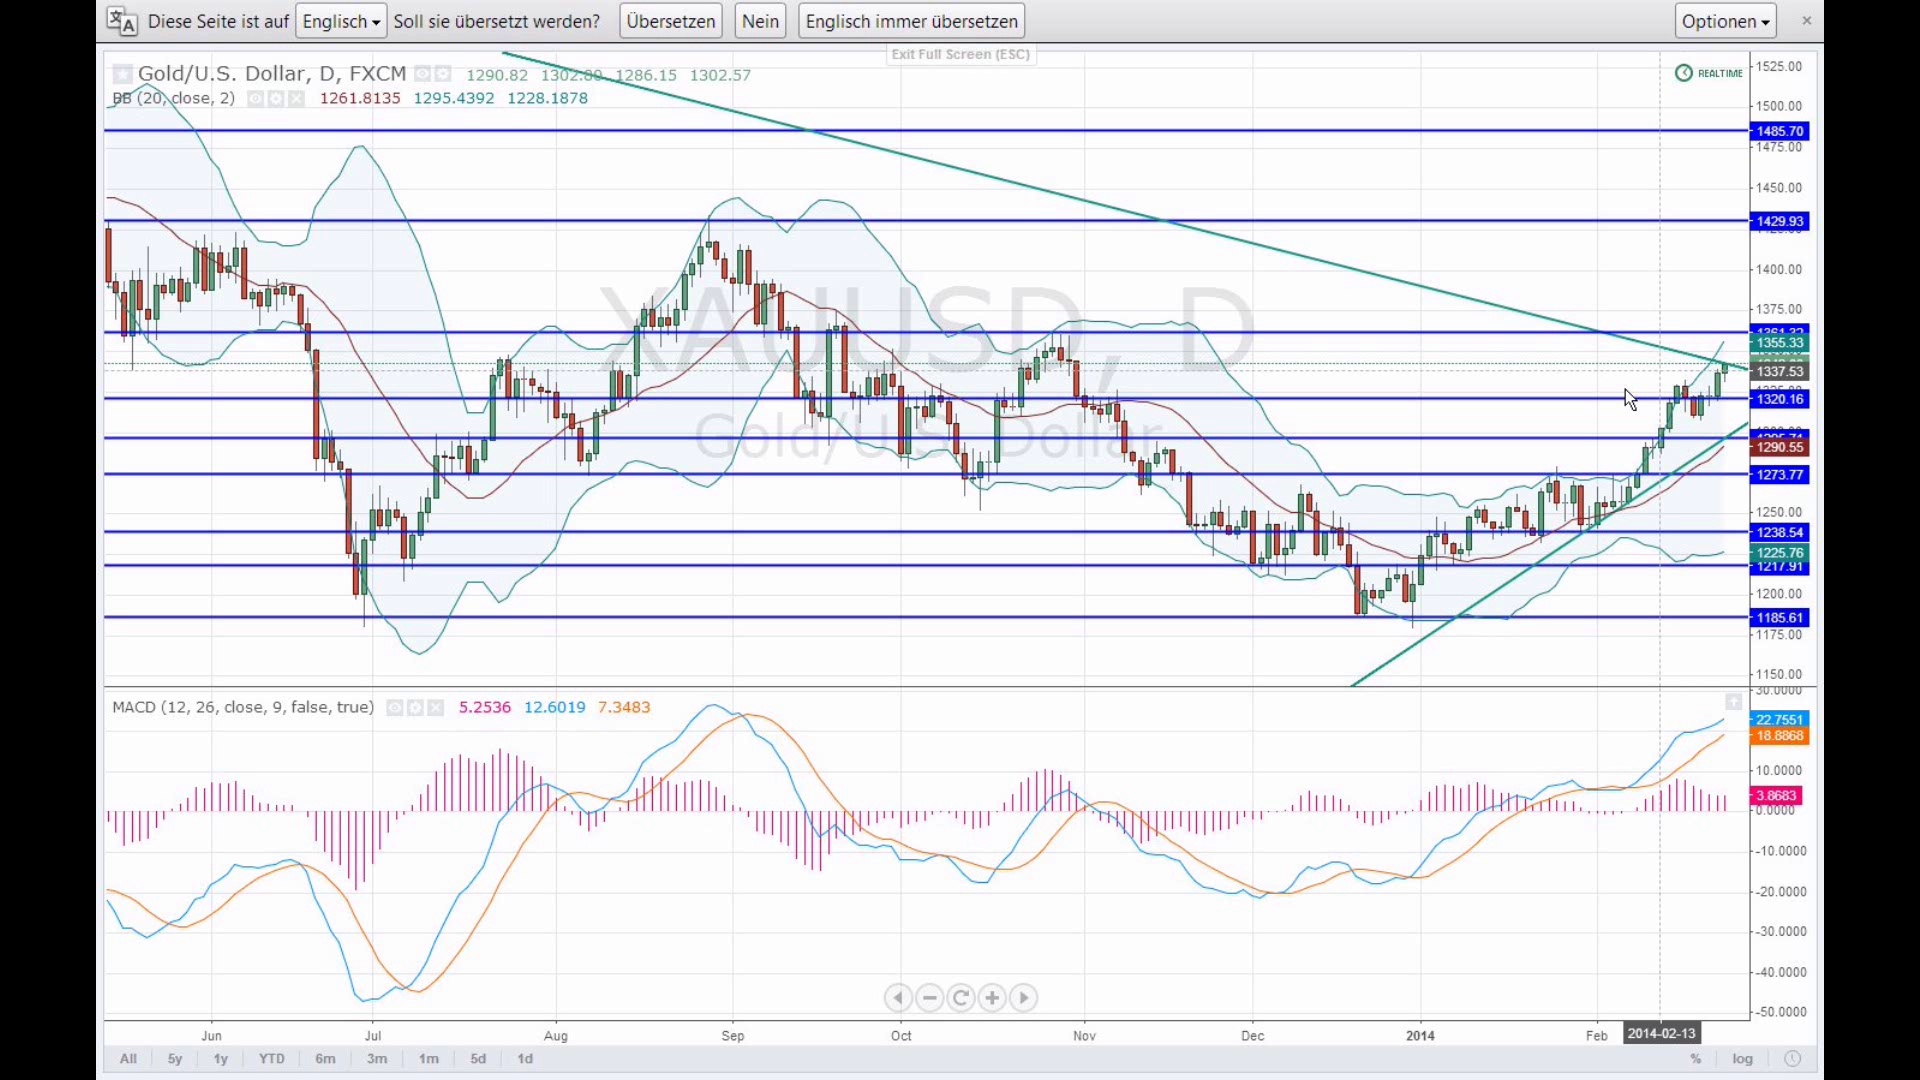
Task: Remove the BB indicator with X icon
Action: pyautogui.click(x=295, y=98)
